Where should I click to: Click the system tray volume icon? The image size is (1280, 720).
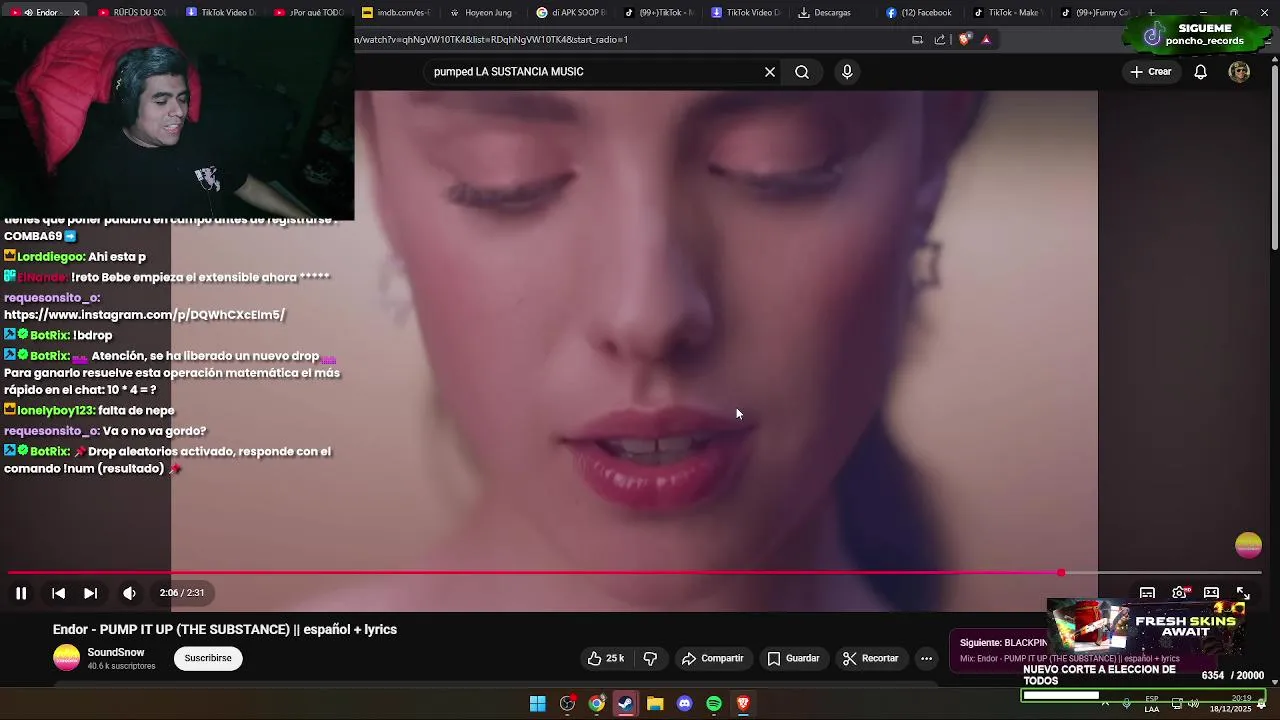tap(1193, 703)
